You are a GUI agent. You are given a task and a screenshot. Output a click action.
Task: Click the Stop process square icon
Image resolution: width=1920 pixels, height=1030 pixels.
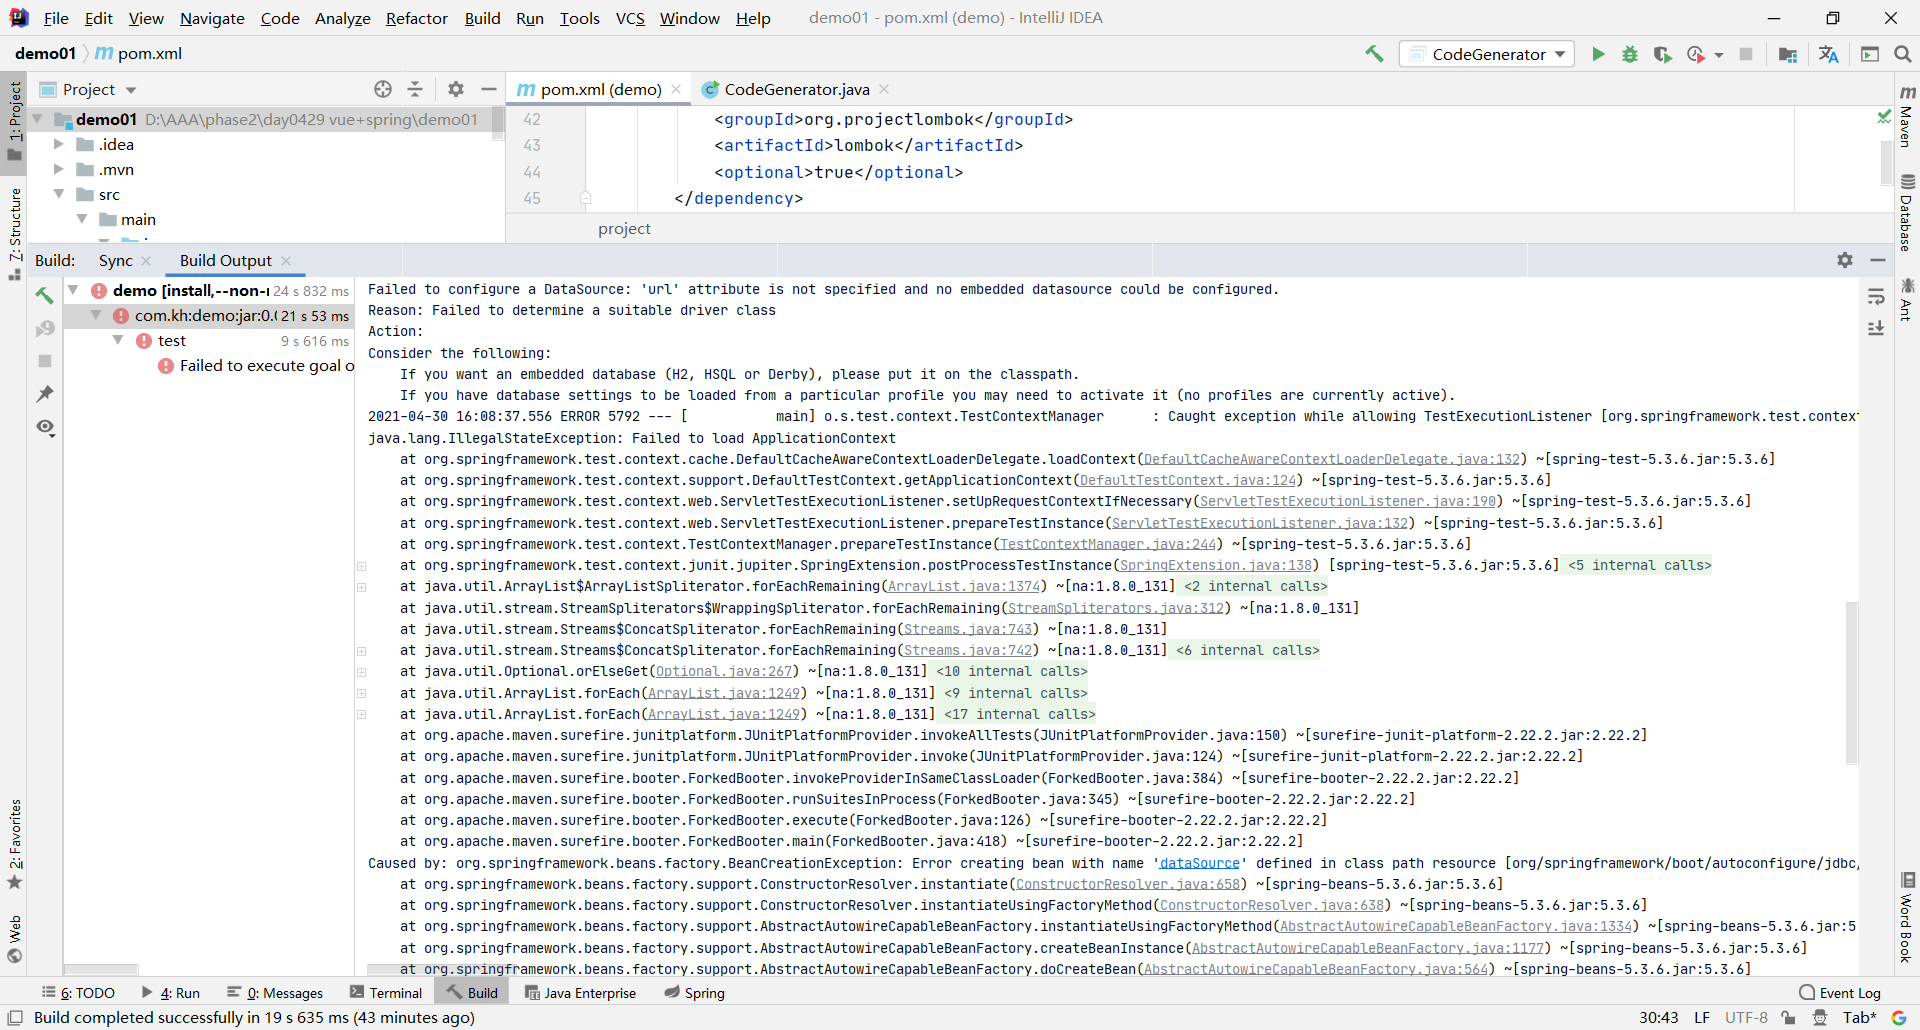[1746, 54]
